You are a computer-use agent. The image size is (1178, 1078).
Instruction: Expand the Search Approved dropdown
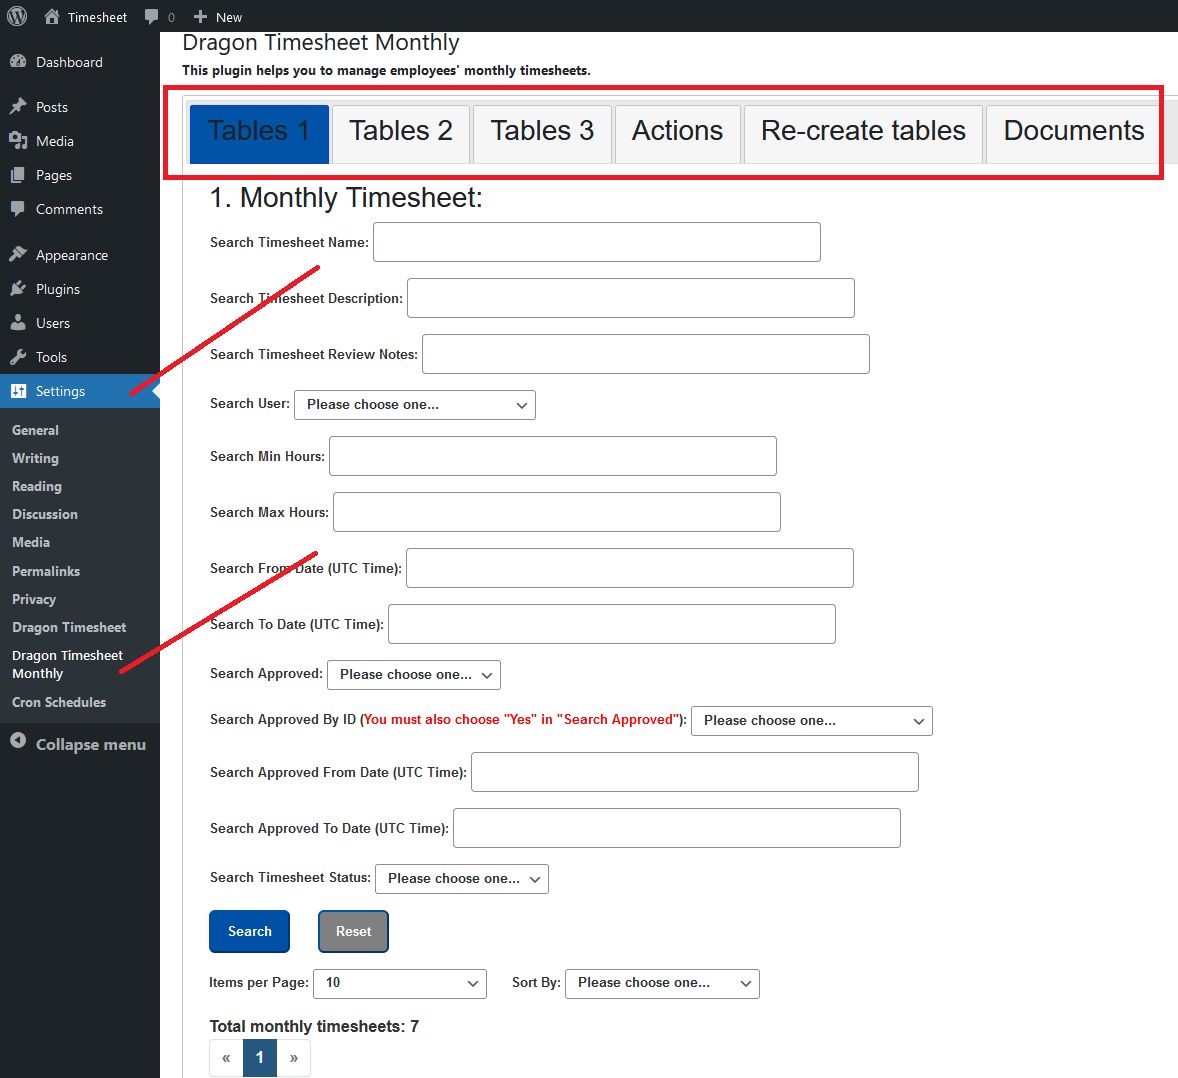coord(414,675)
